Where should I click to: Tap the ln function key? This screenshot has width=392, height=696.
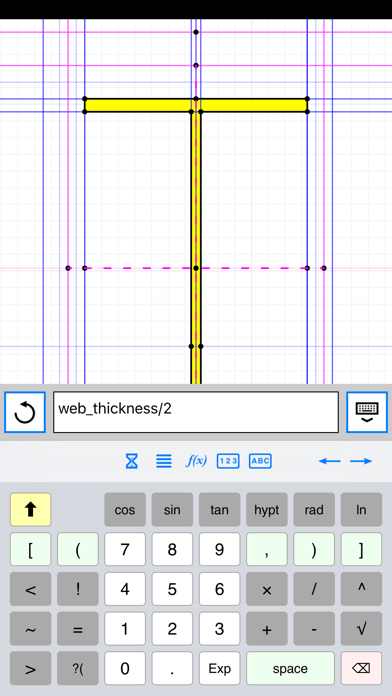click(361, 510)
